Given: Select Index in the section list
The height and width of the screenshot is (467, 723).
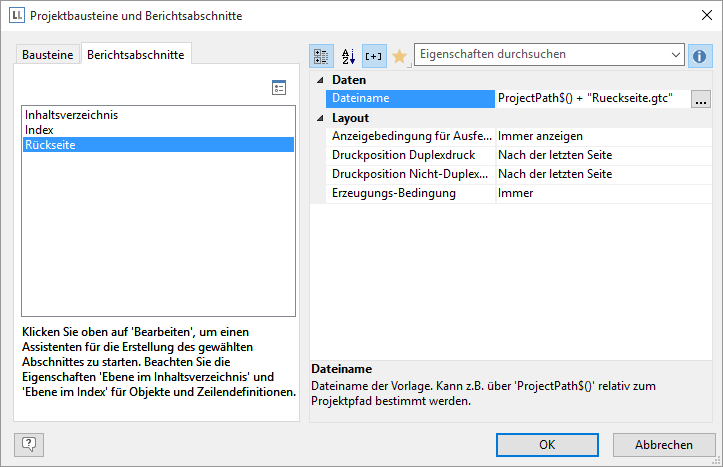Looking at the screenshot, I should click(x=39, y=130).
